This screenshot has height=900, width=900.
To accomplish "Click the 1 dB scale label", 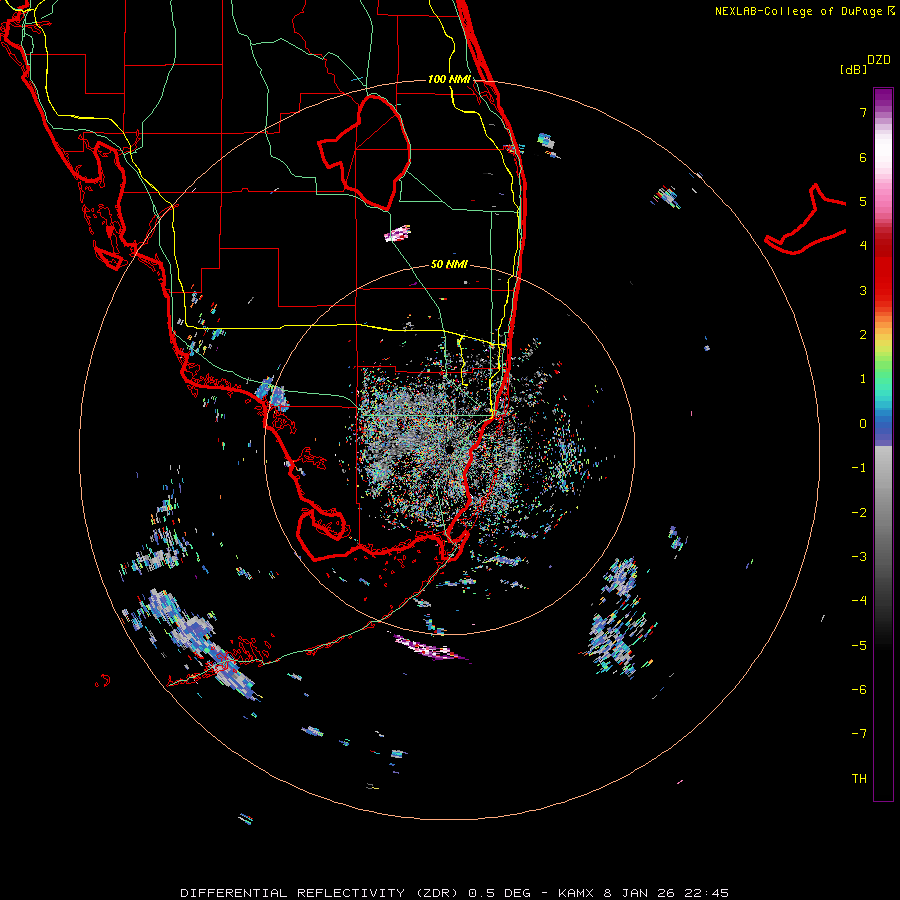I will [x=863, y=379].
